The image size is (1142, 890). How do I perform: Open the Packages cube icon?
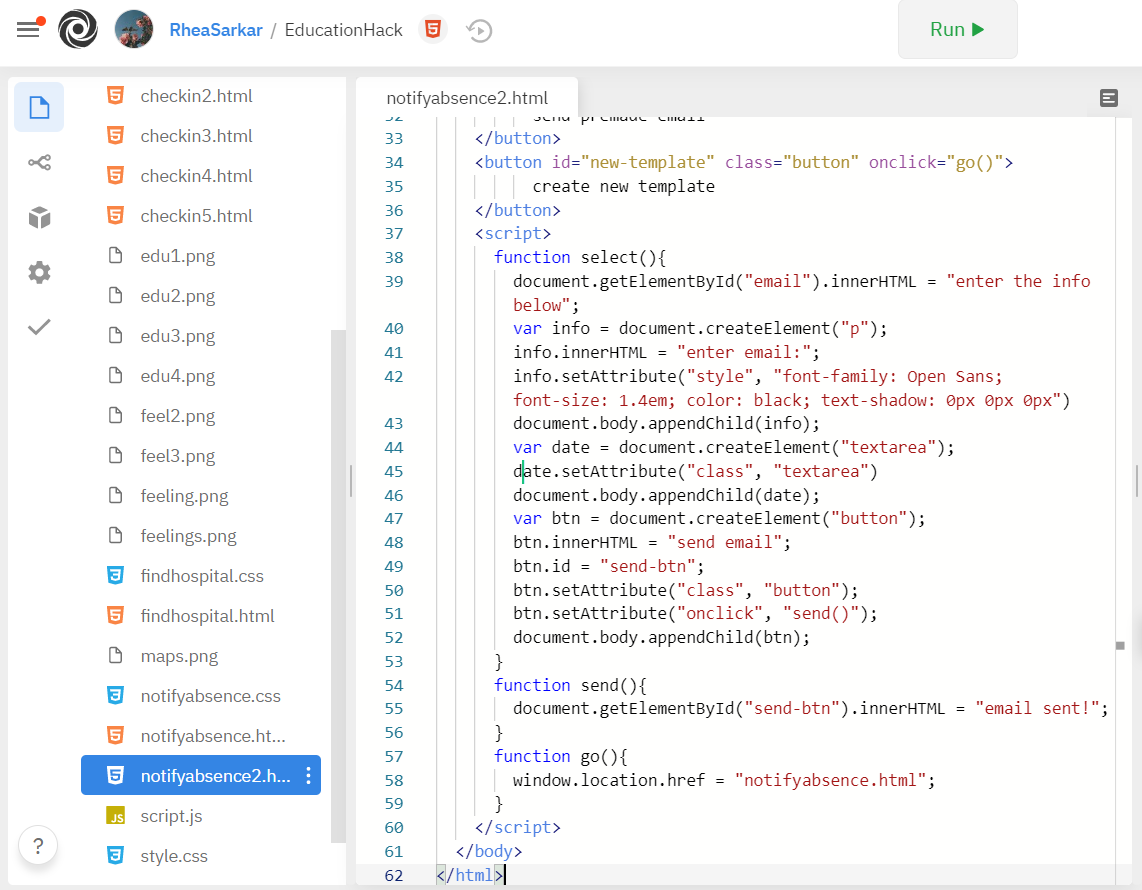(x=39, y=217)
